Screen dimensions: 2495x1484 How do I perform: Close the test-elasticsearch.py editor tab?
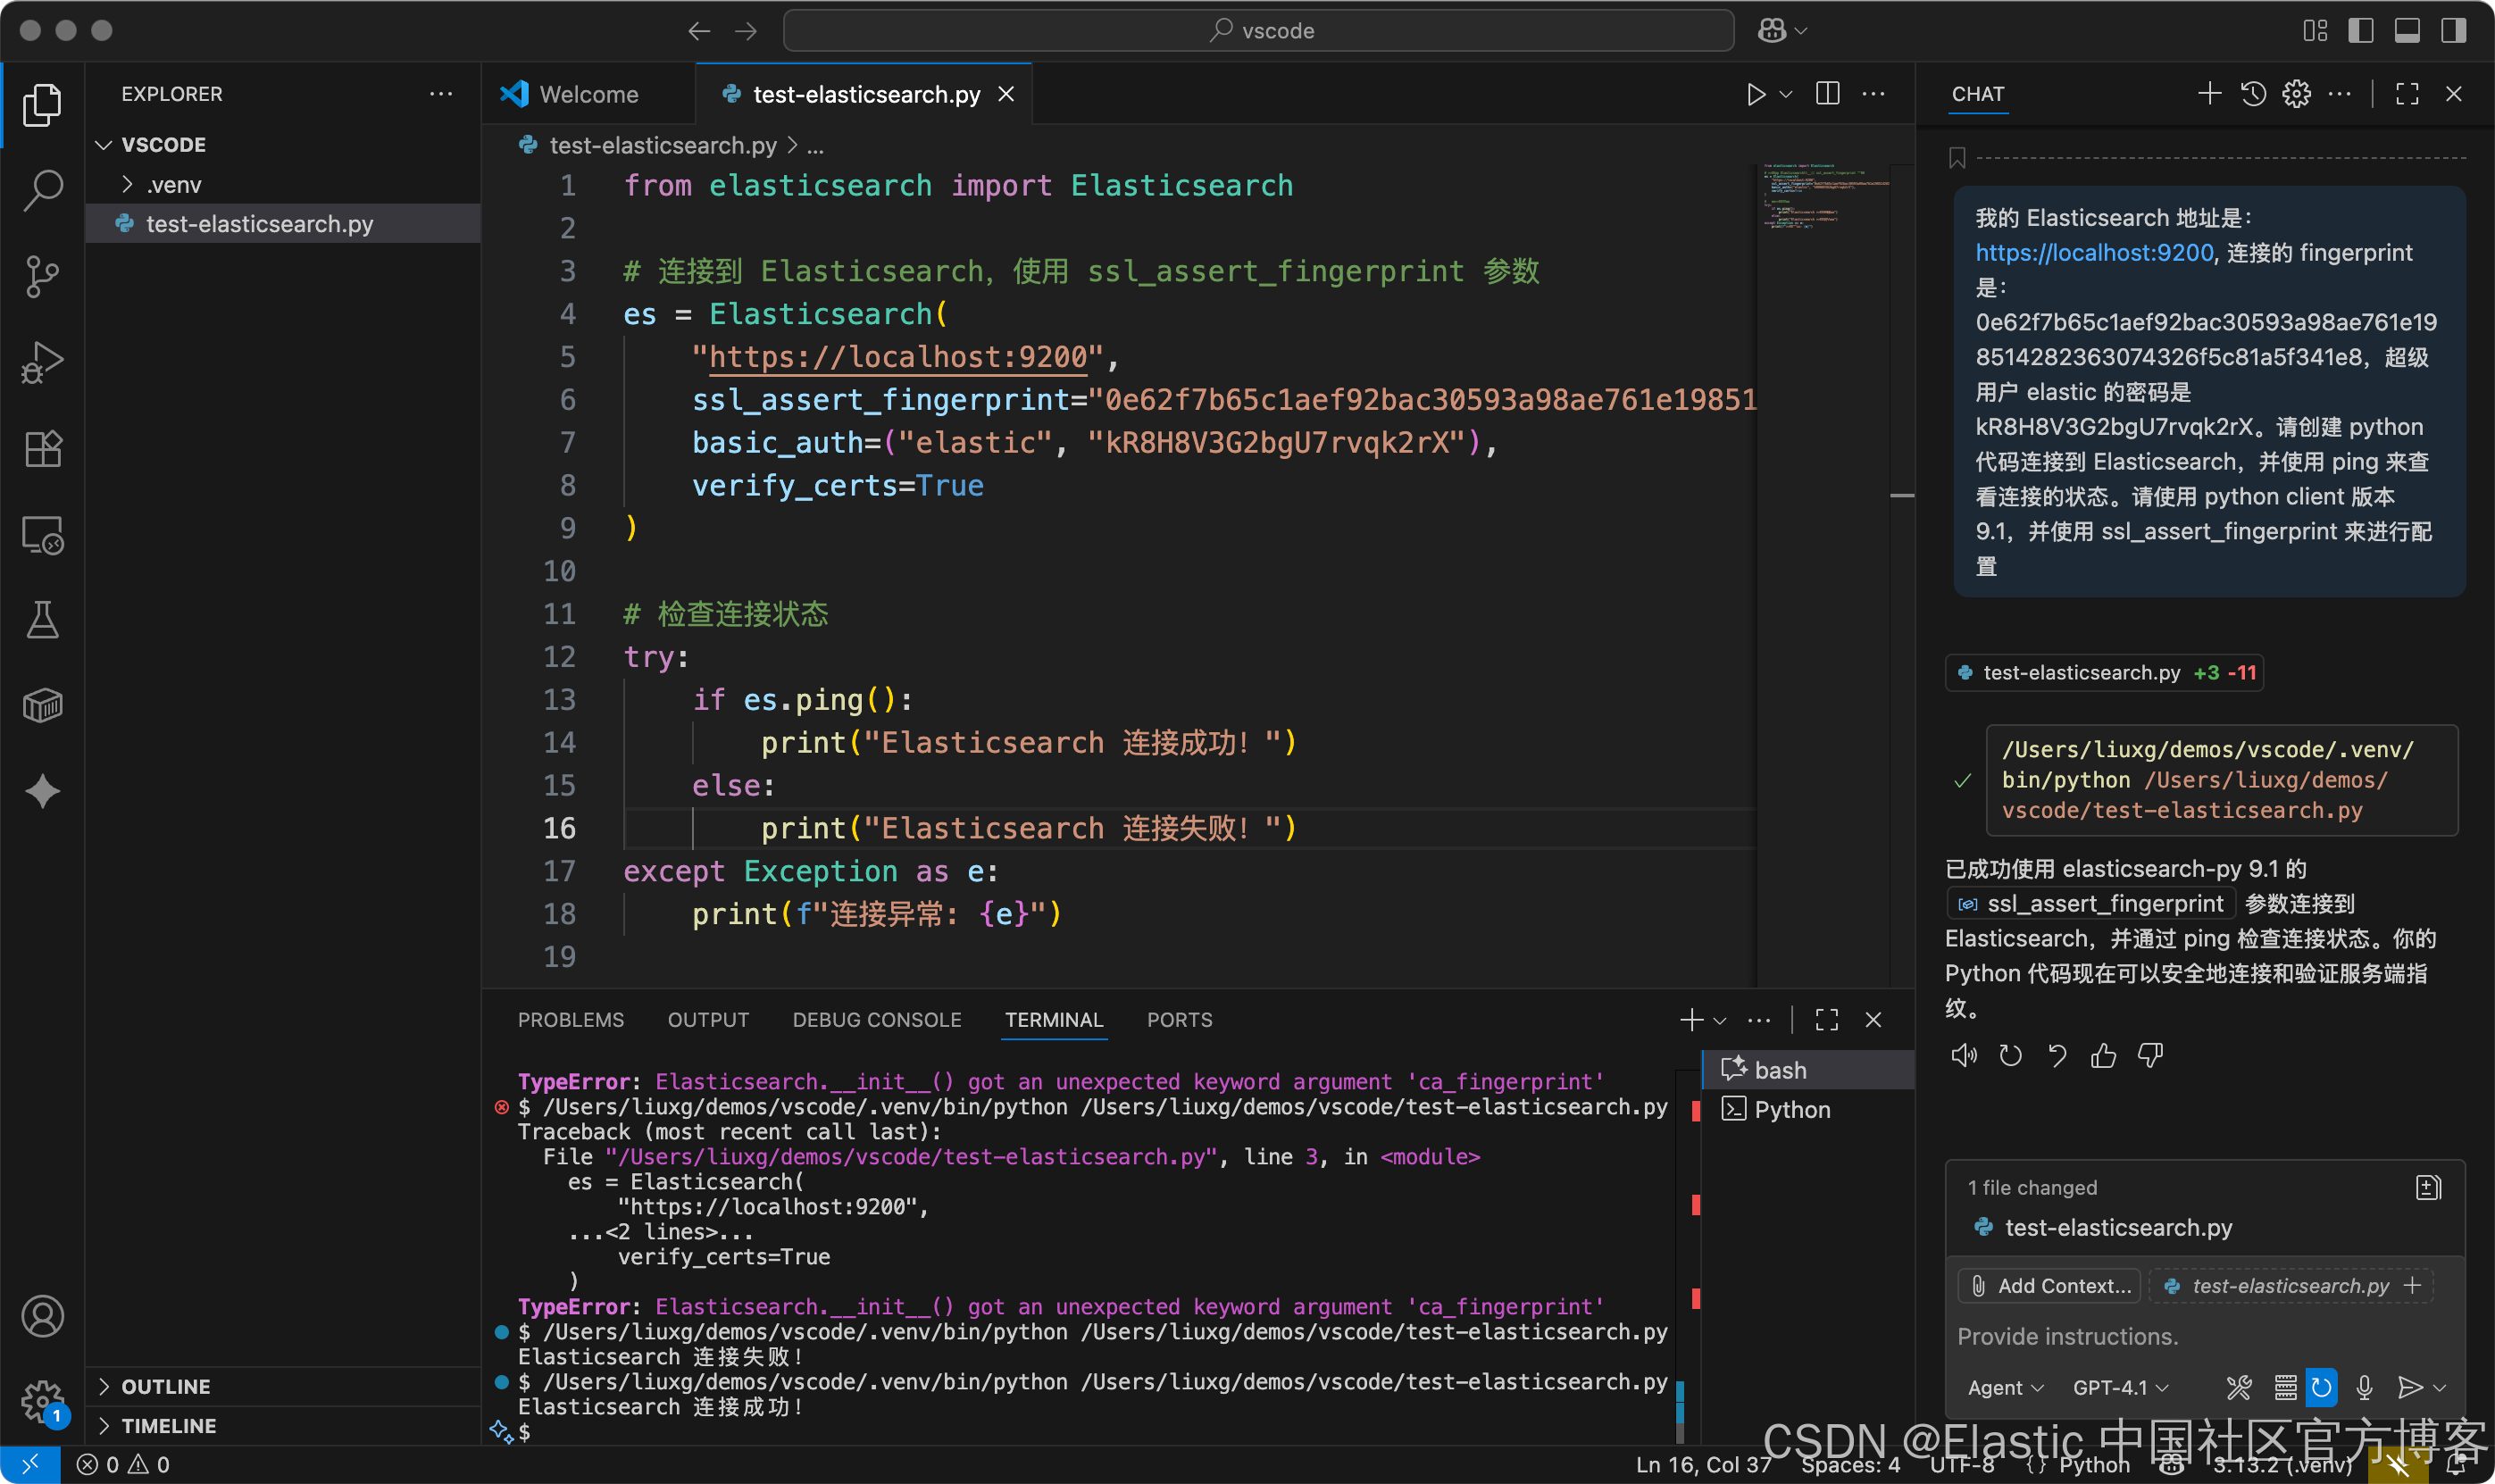pyautogui.click(x=1006, y=94)
